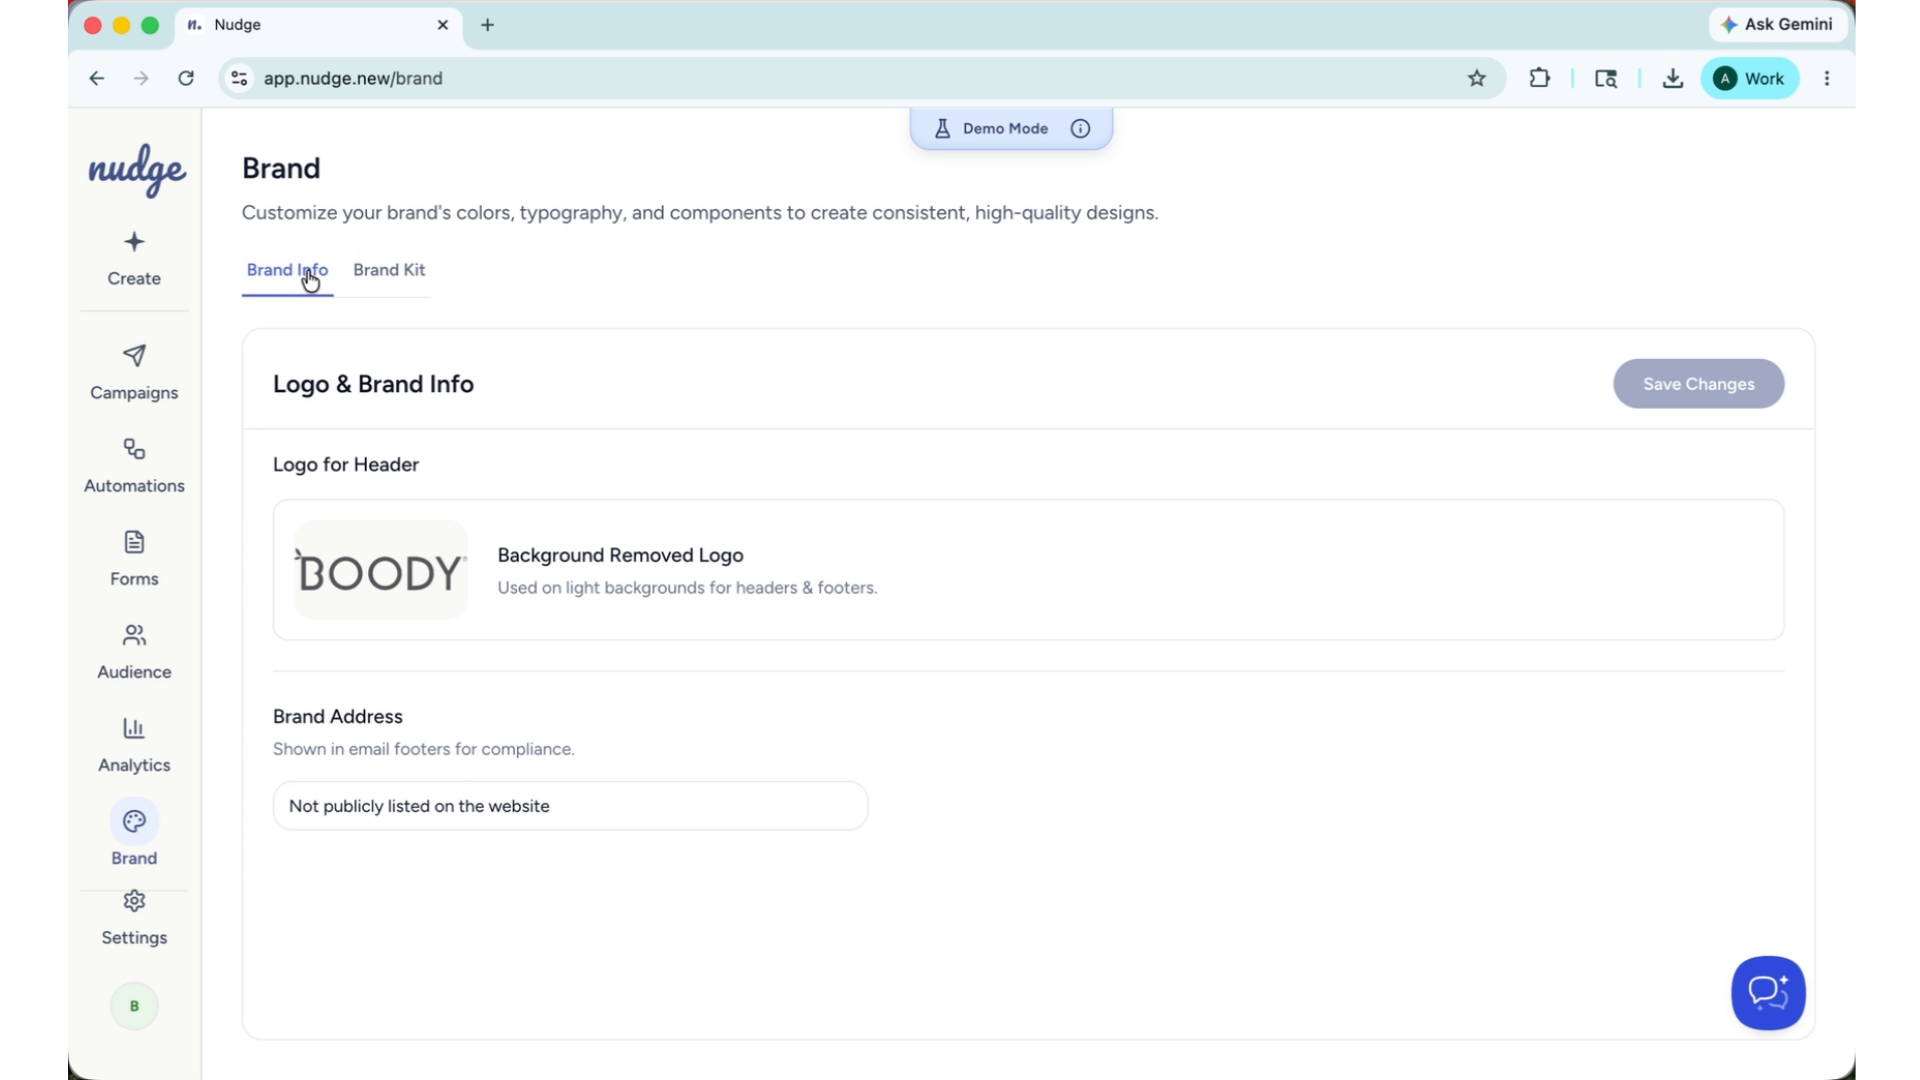
Task: Go to Automations in sidebar
Action: pos(134,466)
